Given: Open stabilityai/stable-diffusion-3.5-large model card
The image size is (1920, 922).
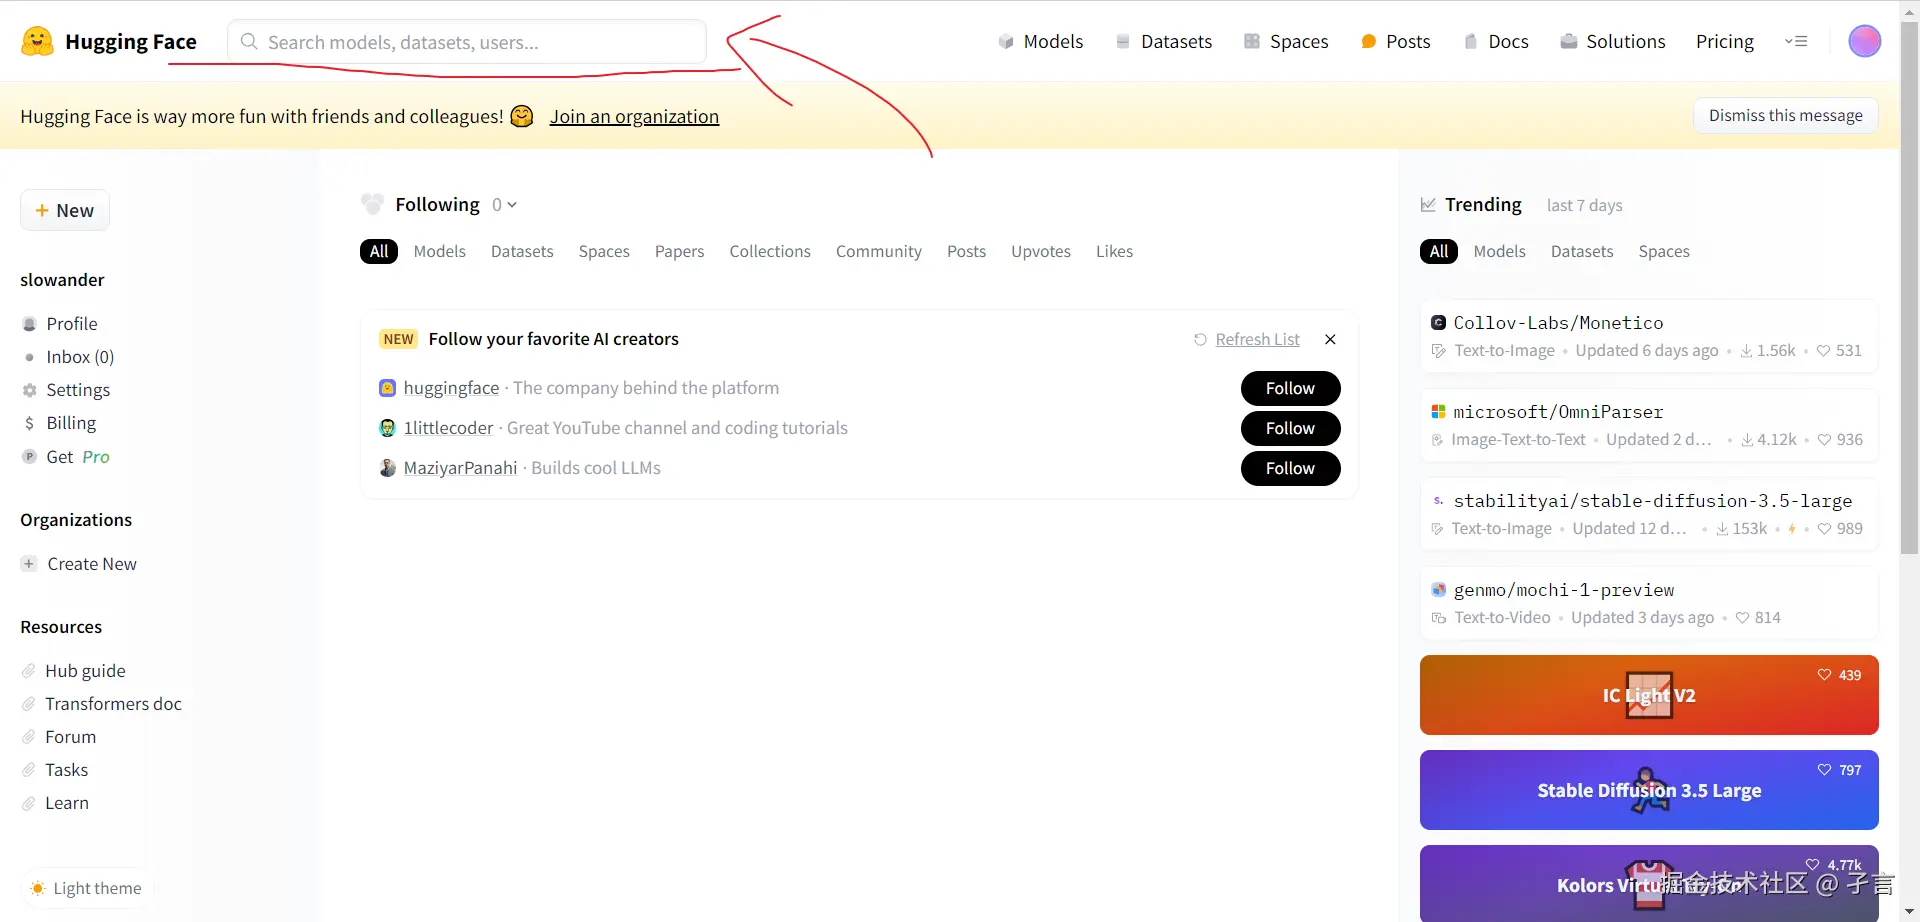Looking at the screenshot, I should (x=1649, y=514).
